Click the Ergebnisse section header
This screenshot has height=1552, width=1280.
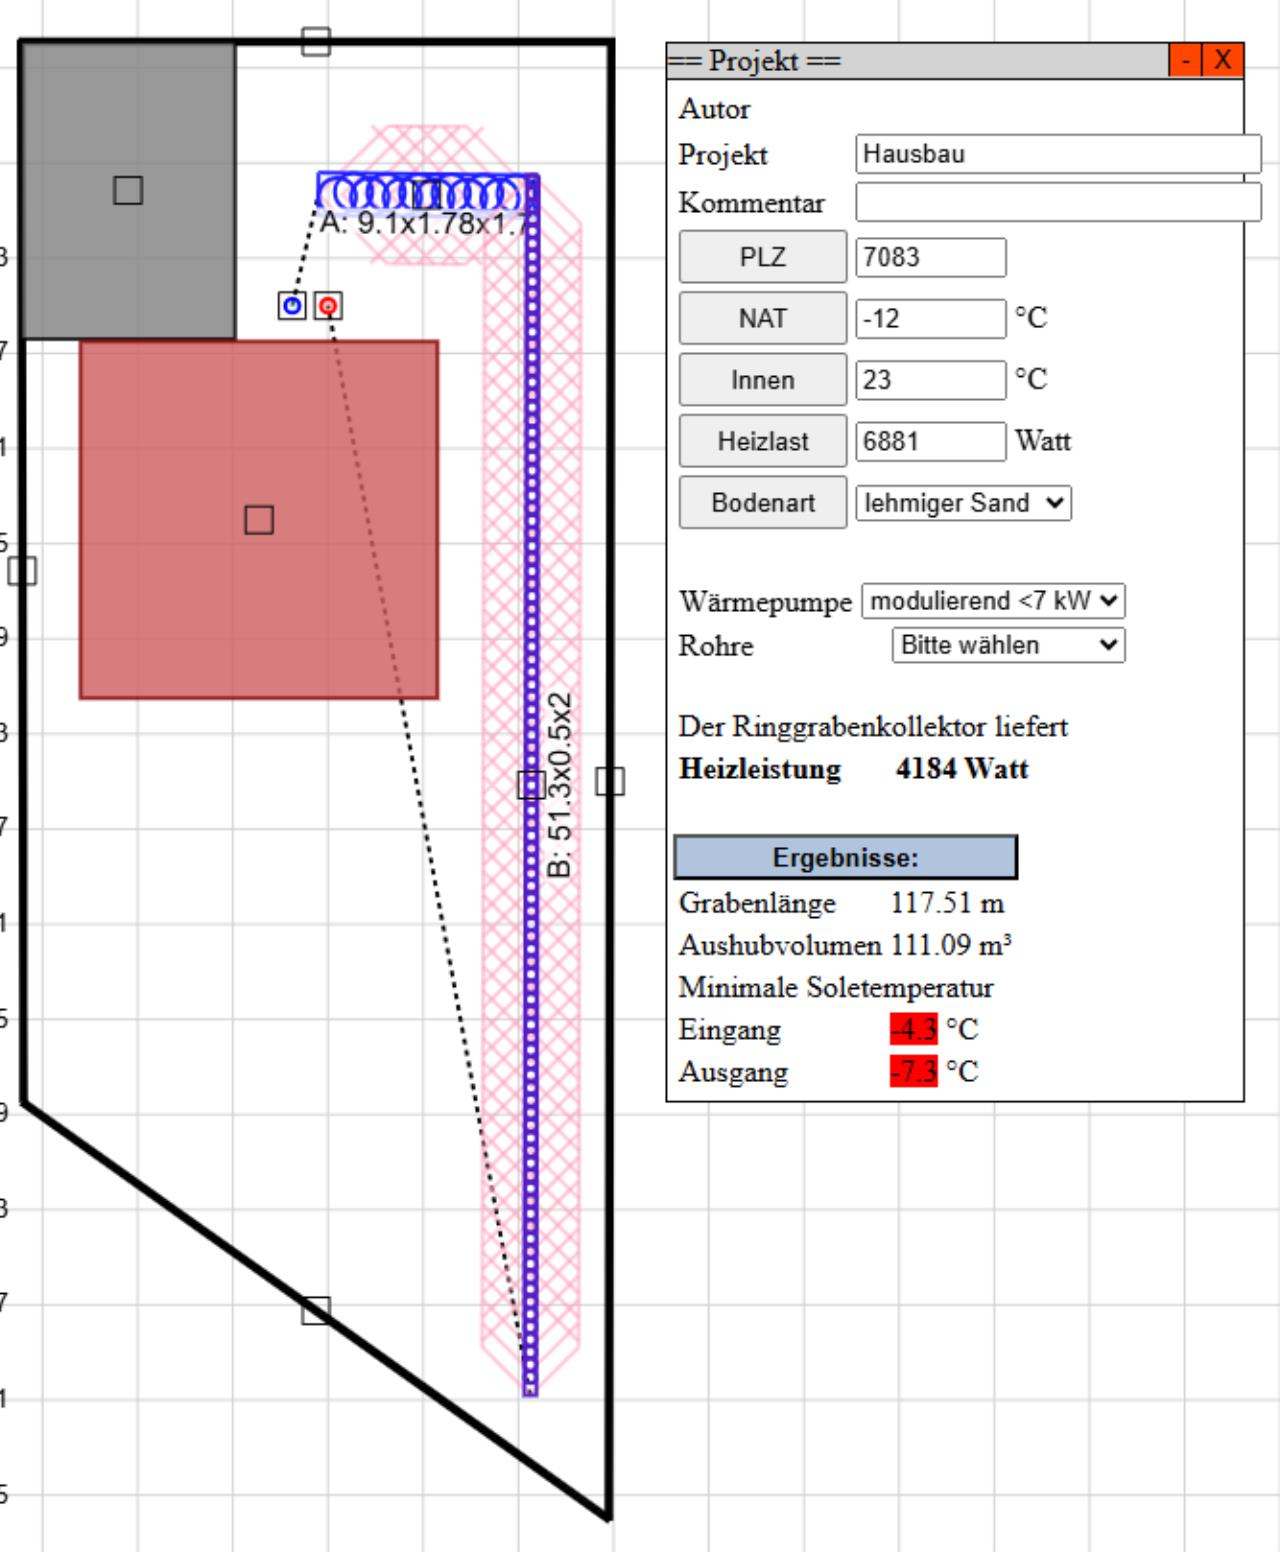845,858
